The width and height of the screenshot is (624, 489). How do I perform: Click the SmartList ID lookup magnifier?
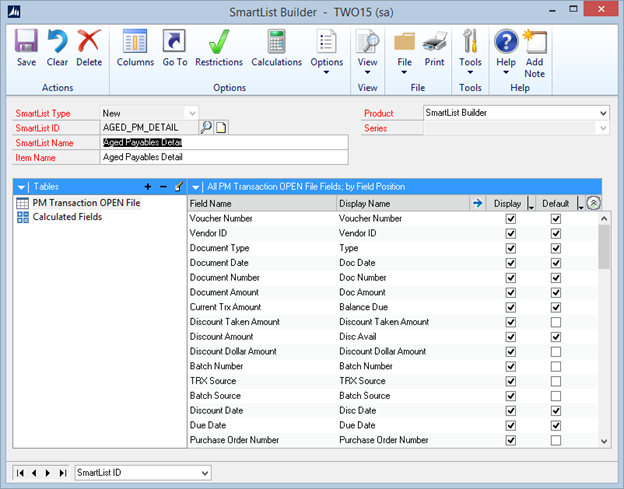[206, 127]
